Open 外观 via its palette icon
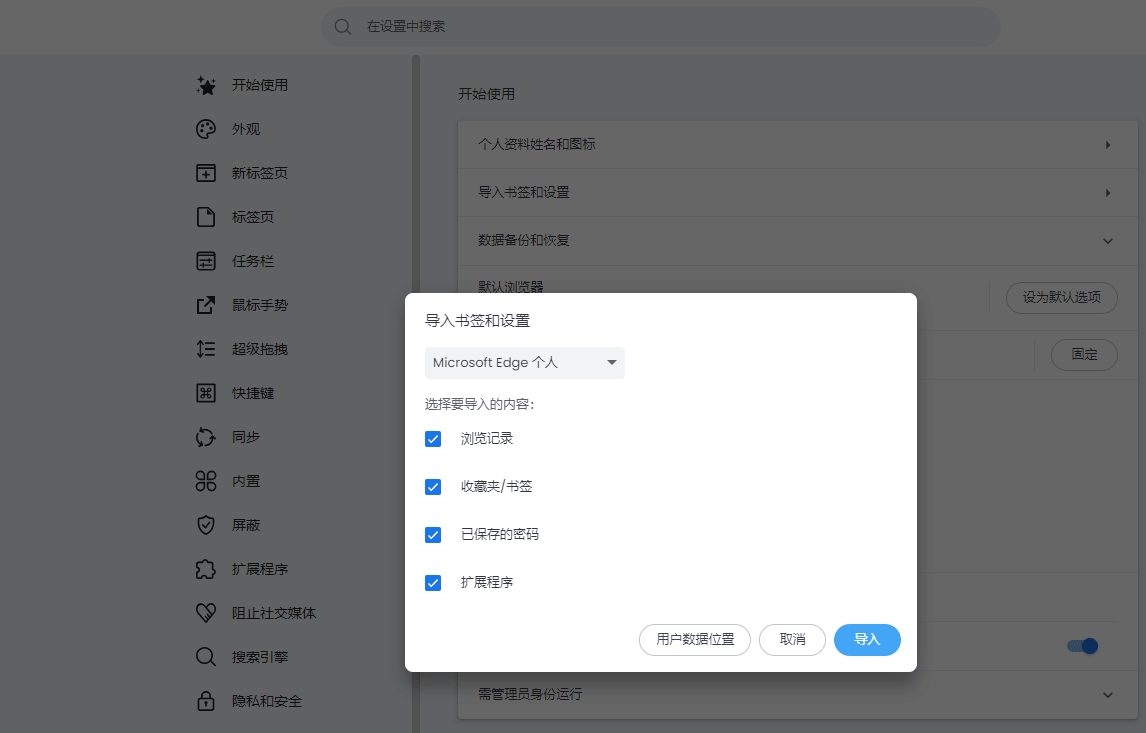 (x=206, y=130)
